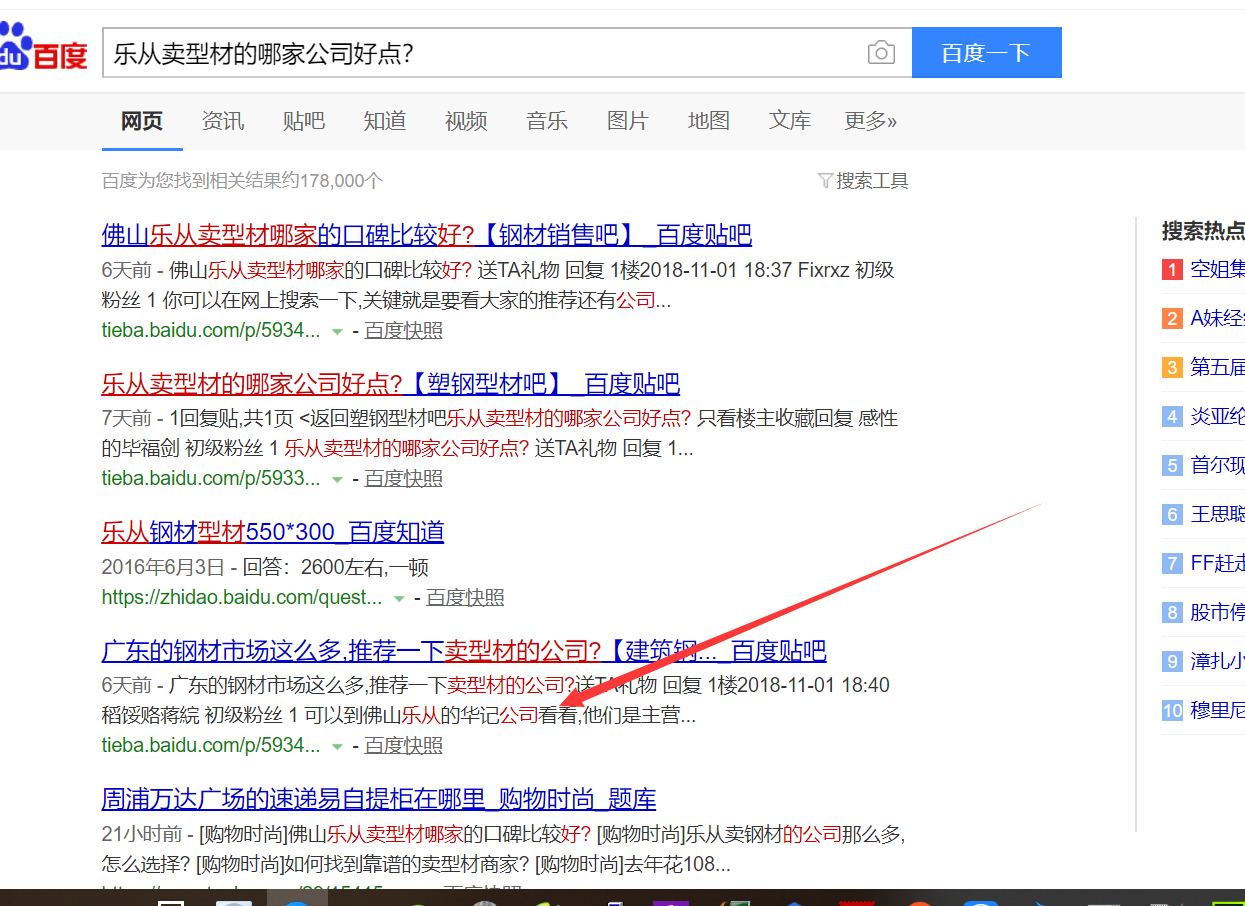Click the 百度一下 search button

[x=986, y=53]
